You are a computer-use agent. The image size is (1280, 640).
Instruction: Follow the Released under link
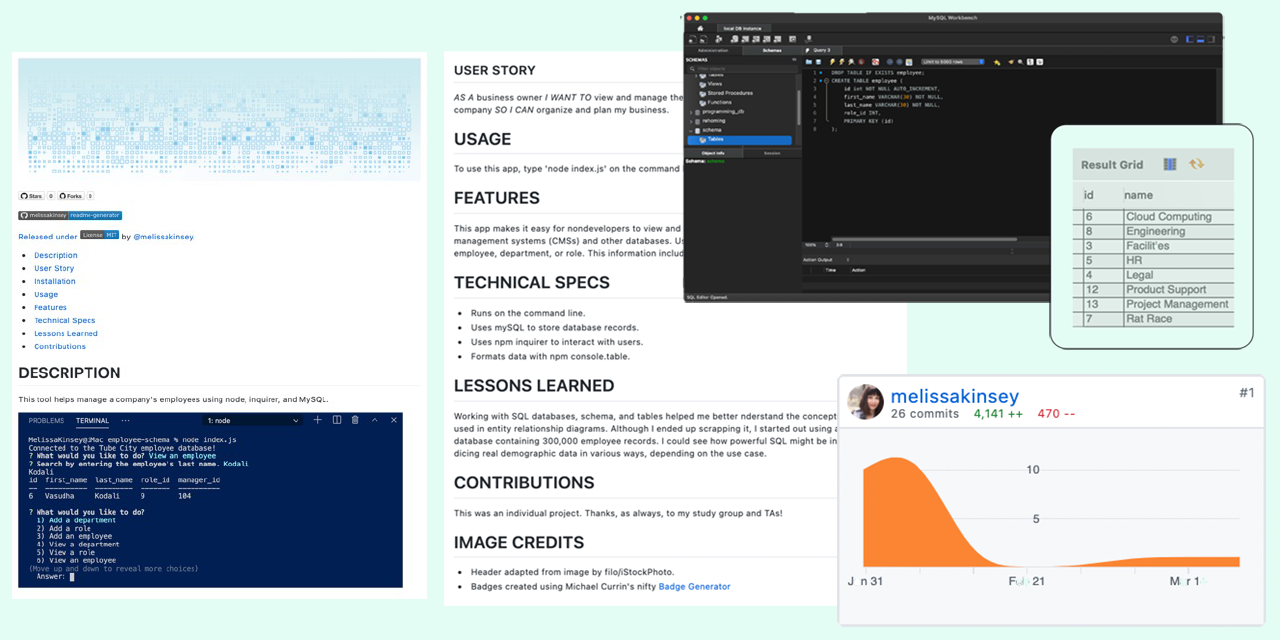pos(48,237)
